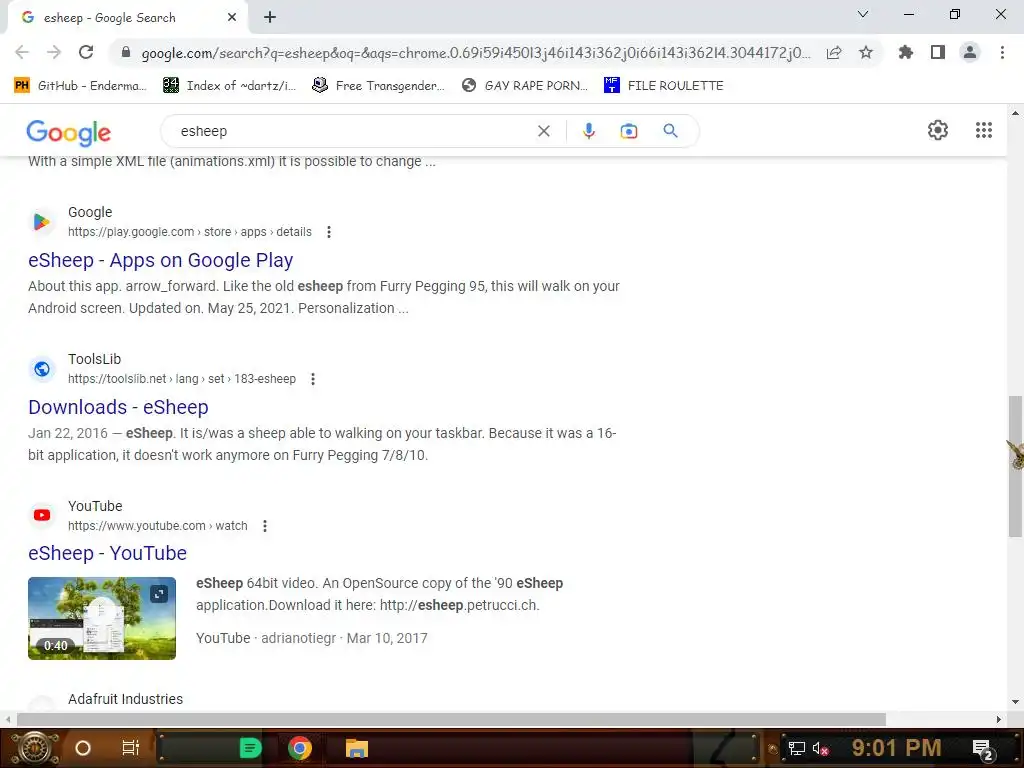
Task: Click the scroll-left arrow
Action: [8, 719]
